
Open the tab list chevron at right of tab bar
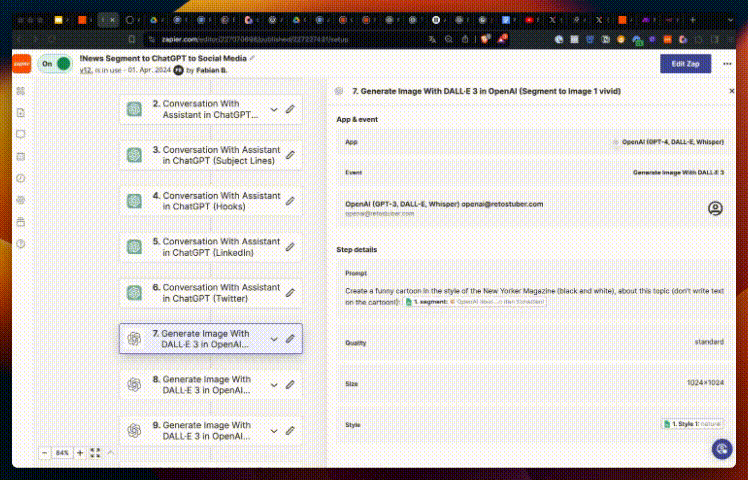[x=730, y=20]
